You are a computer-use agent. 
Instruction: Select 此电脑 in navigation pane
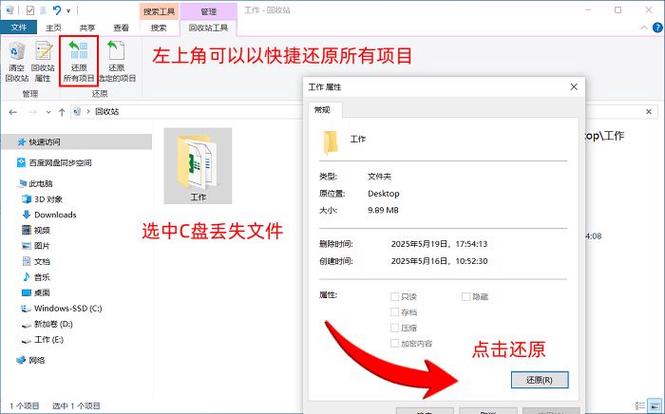pos(41,184)
